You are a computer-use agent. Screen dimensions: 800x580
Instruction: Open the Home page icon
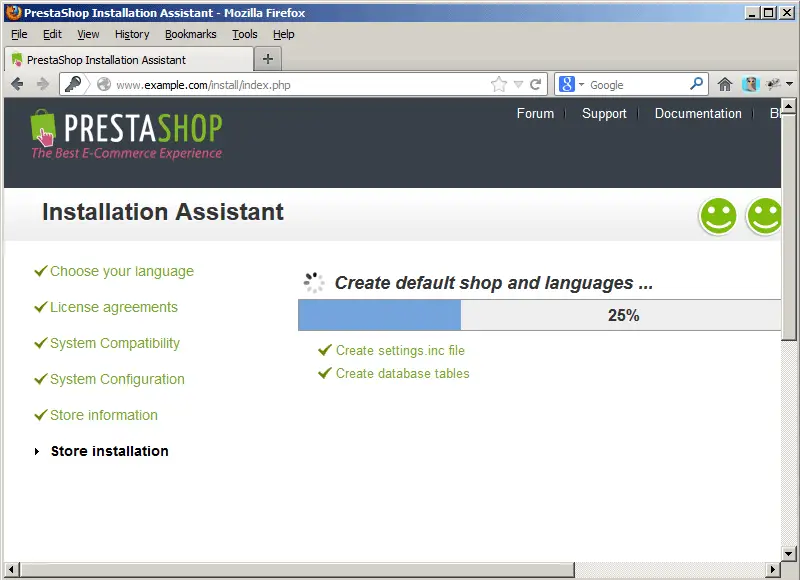(724, 84)
